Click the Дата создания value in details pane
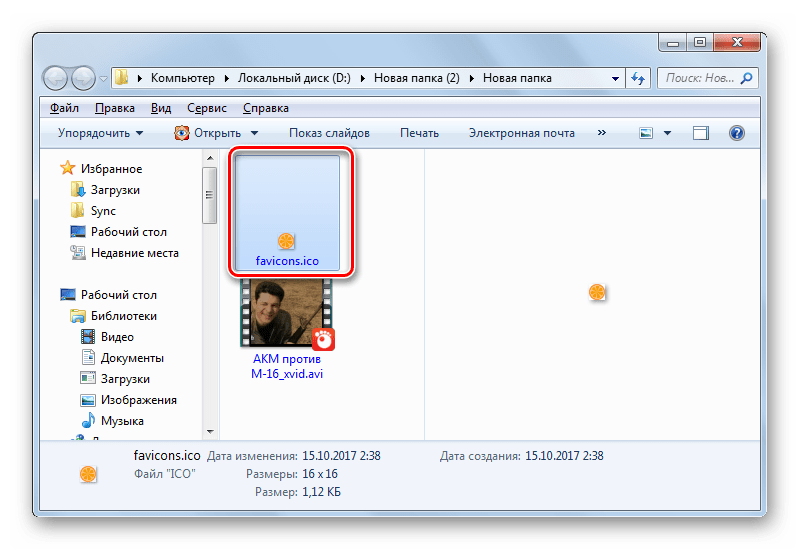 [564, 456]
